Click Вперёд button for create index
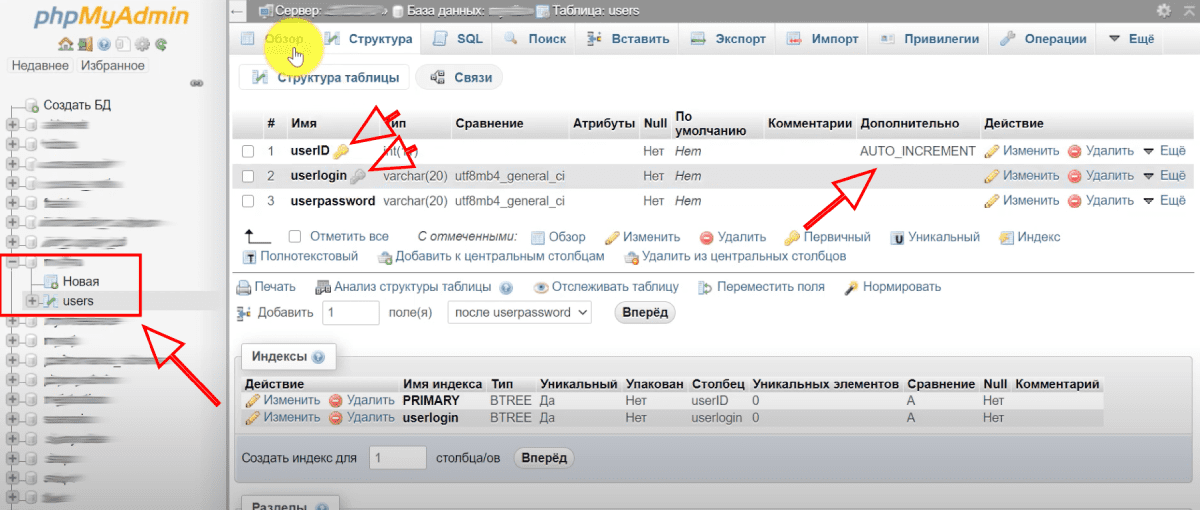Viewport: 1200px width, 510px height. pyautogui.click(x=544, y=458)
